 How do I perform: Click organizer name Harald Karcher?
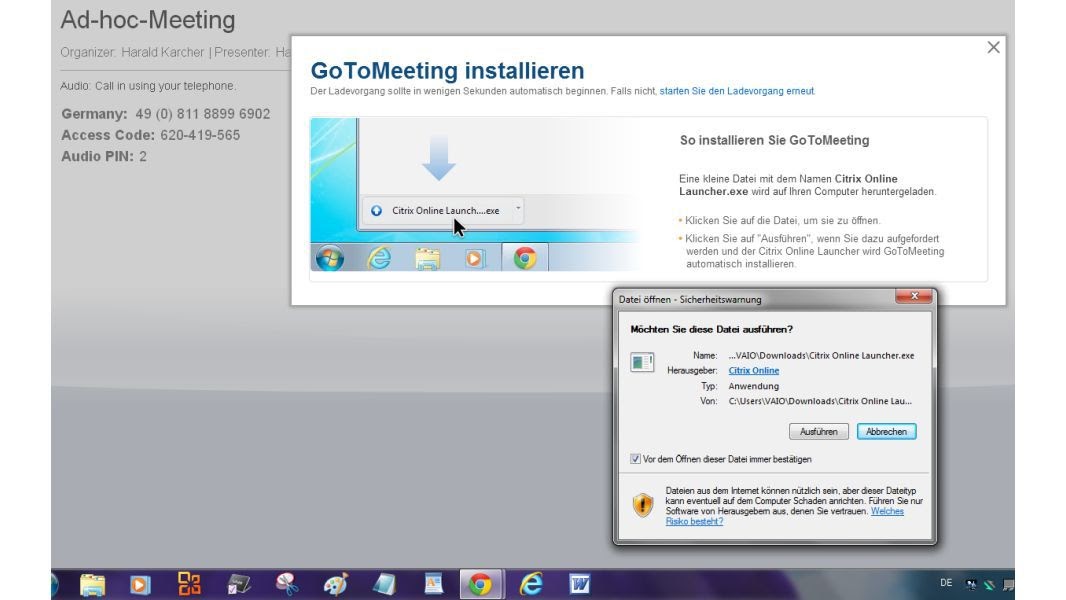(x=162, y=52)
